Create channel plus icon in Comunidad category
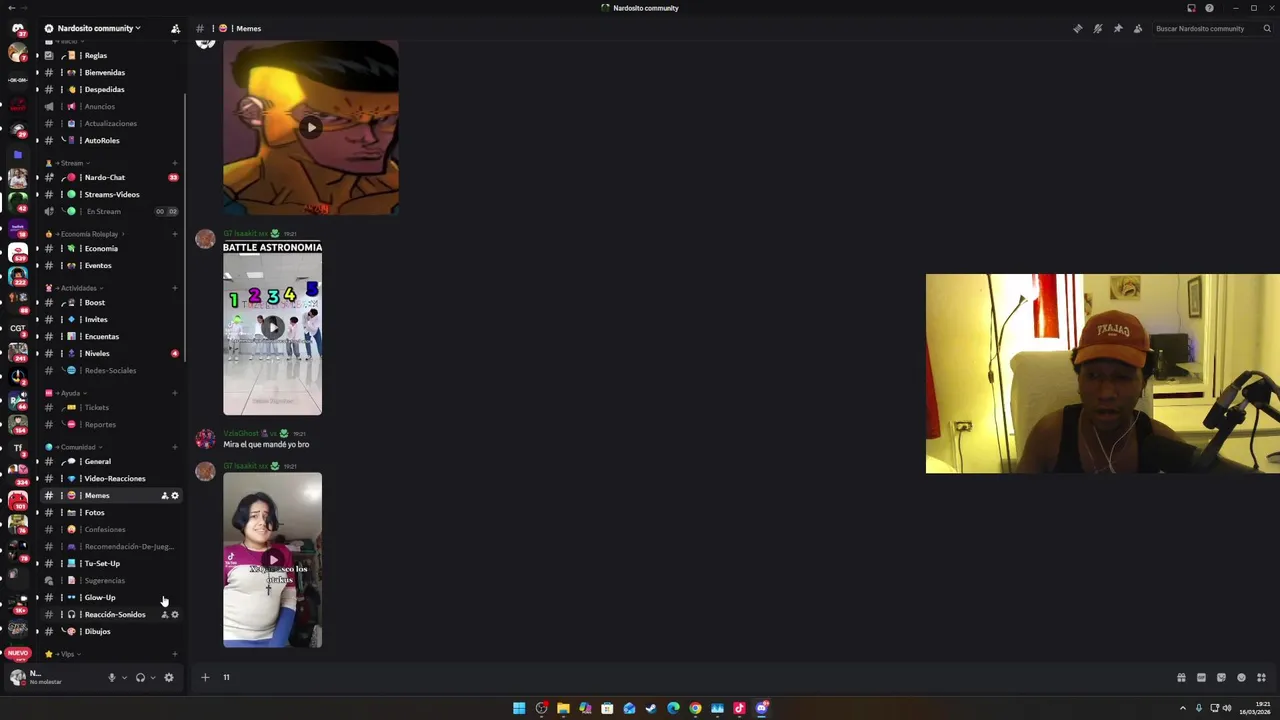 175,447
